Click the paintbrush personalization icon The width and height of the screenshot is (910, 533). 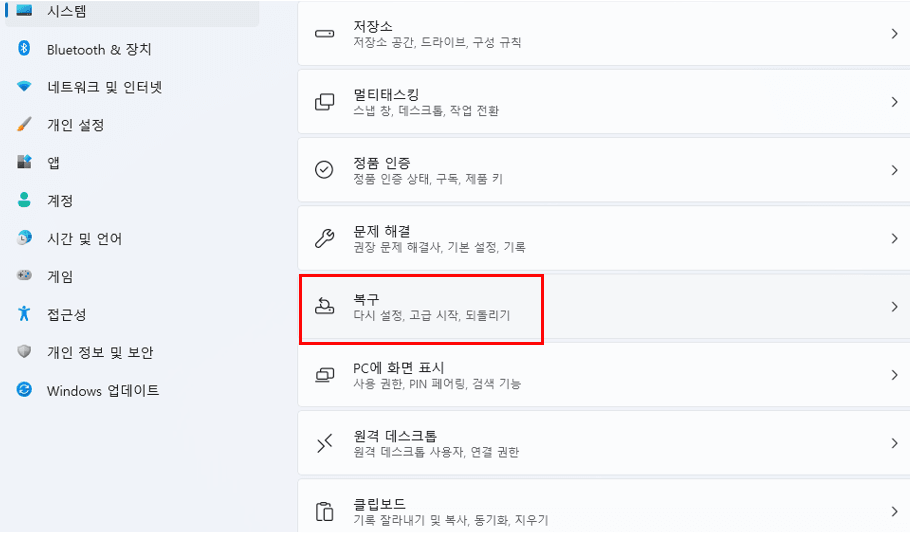pos(24,124)
